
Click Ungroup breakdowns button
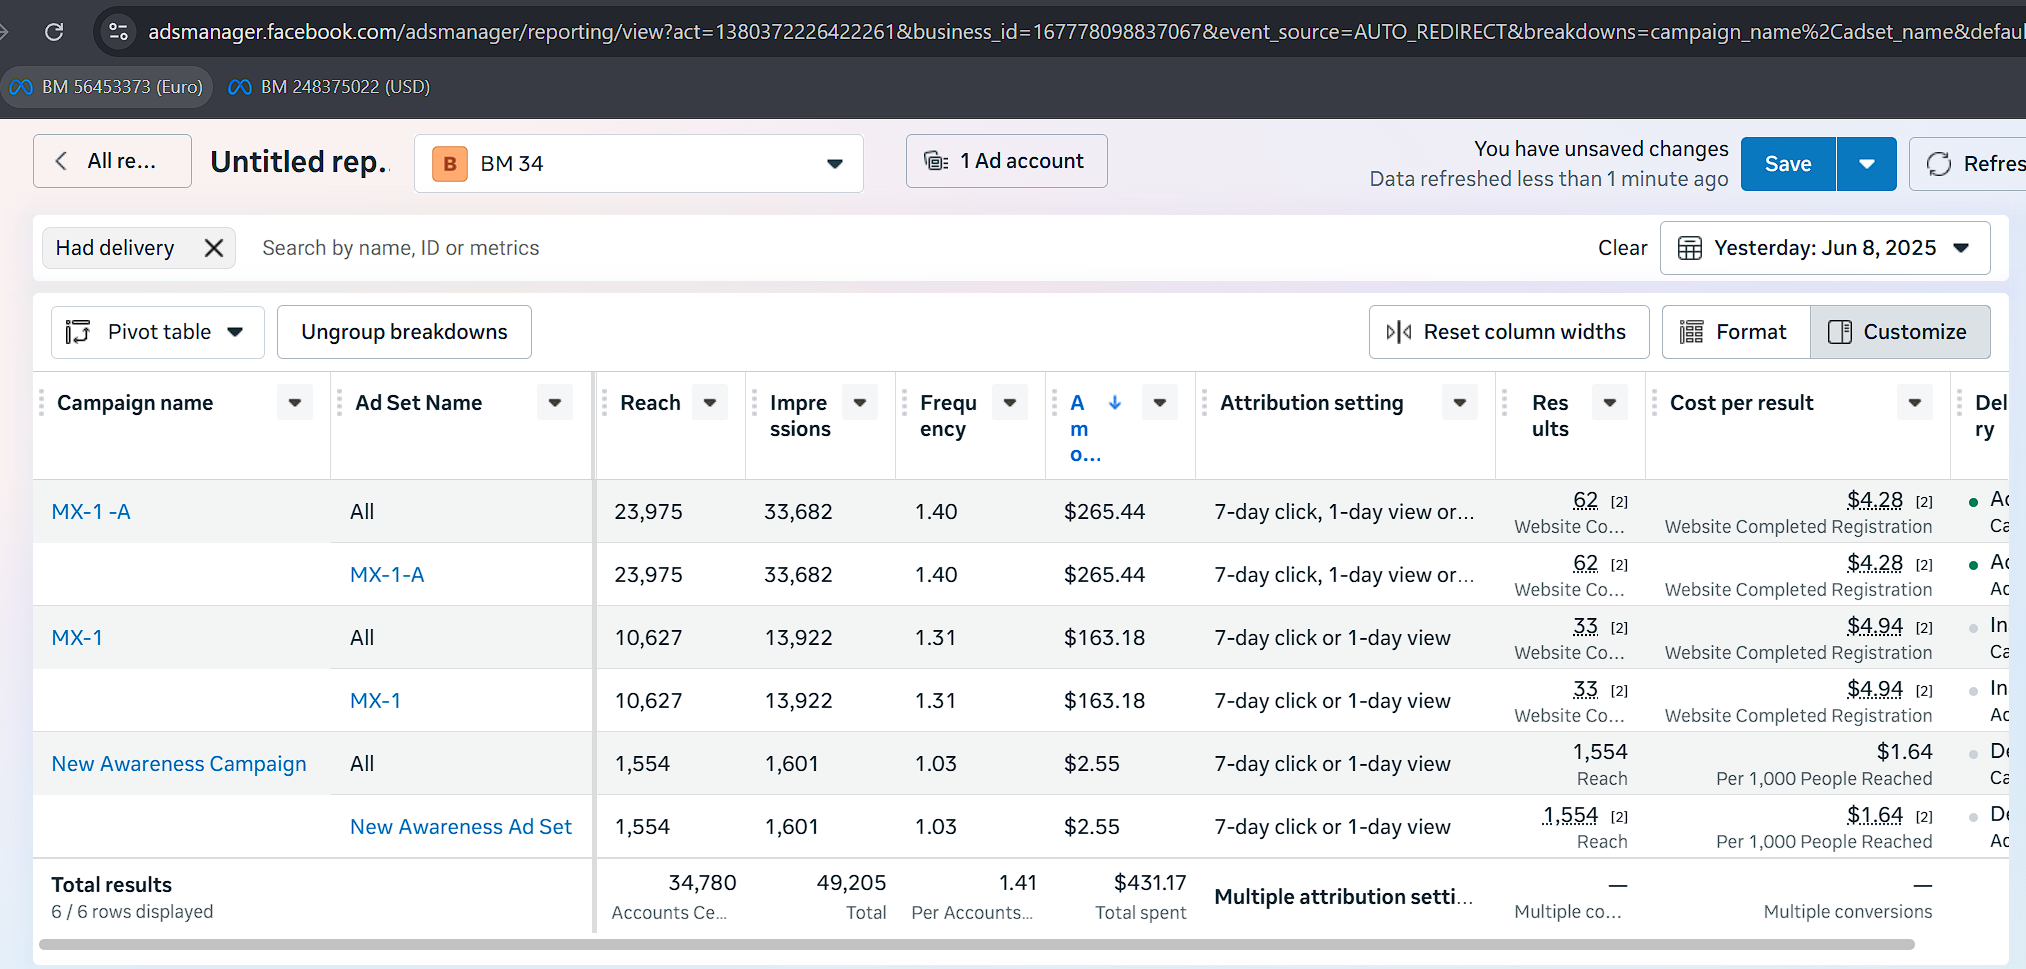(404, 332)
